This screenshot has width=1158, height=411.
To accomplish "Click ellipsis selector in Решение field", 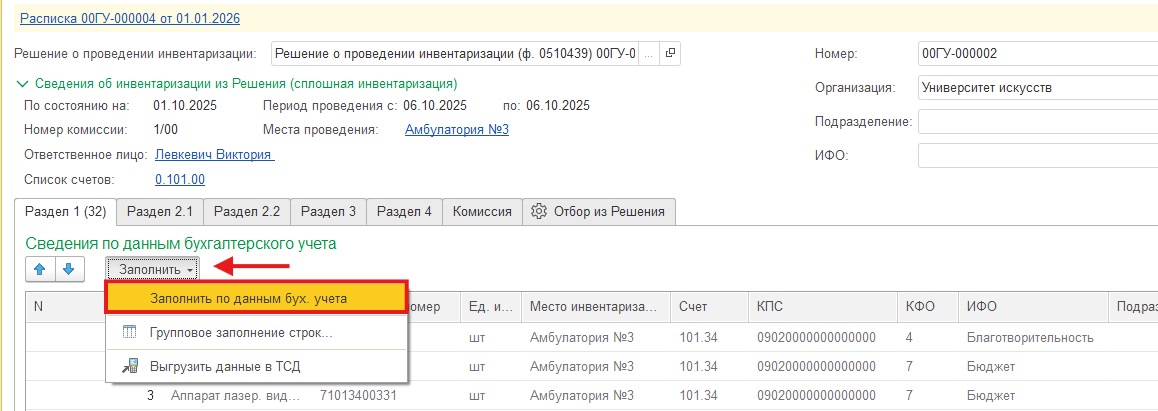I will 649,53.
